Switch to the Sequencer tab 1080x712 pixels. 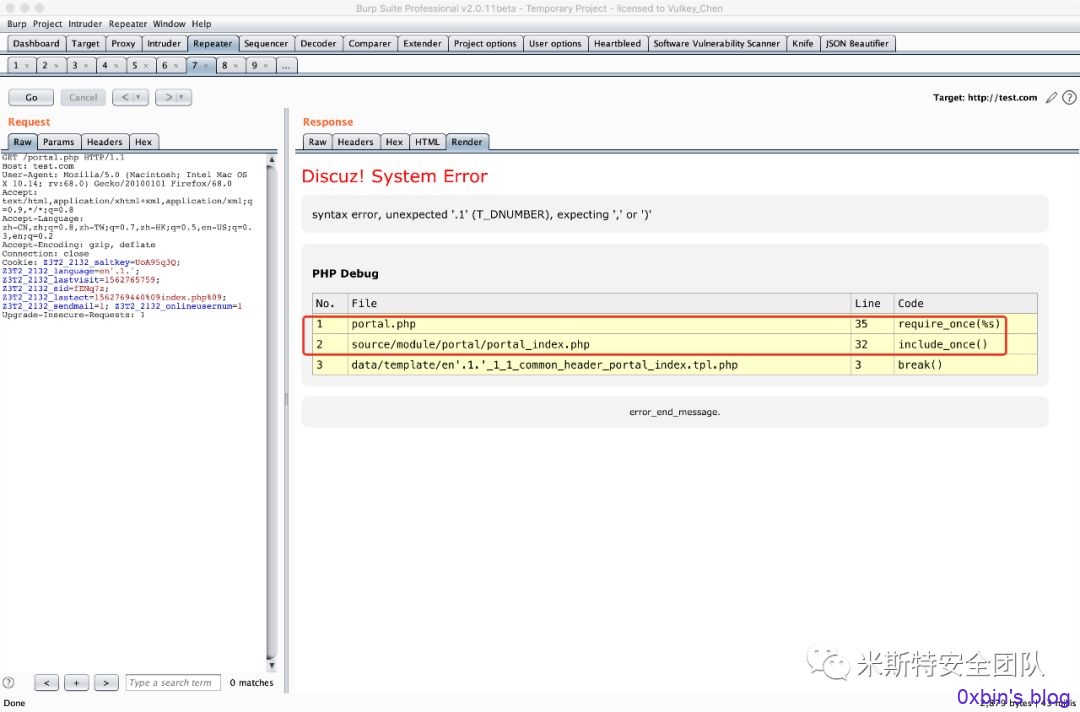[267, 43]
